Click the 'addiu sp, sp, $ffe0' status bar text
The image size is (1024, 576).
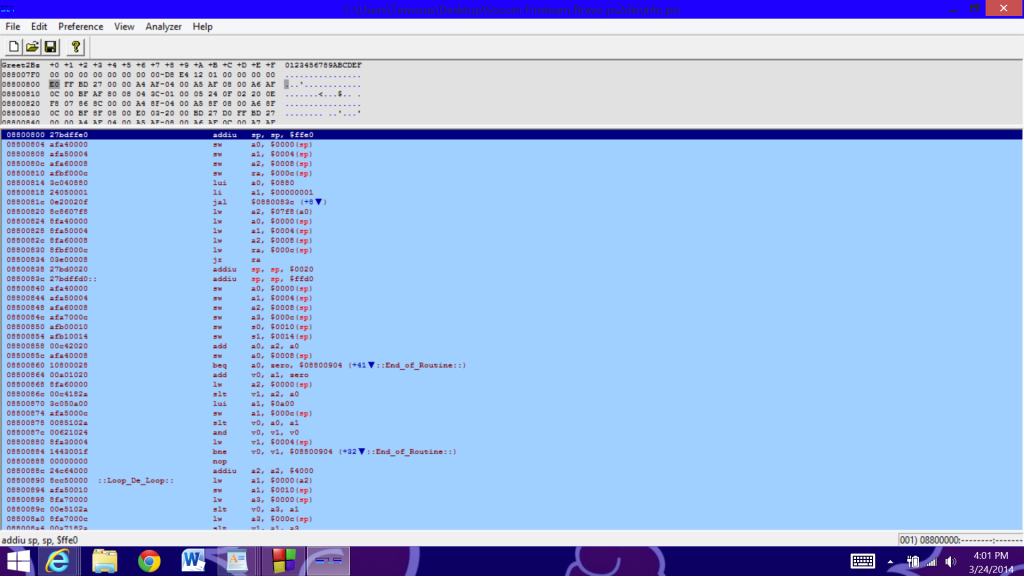click(x=40, y=540)
